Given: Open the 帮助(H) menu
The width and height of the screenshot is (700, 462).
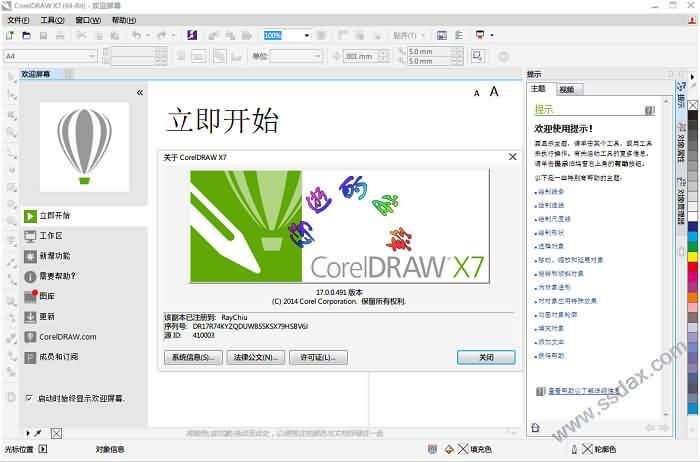Looking at the screenshot, I should pos(123,19).
